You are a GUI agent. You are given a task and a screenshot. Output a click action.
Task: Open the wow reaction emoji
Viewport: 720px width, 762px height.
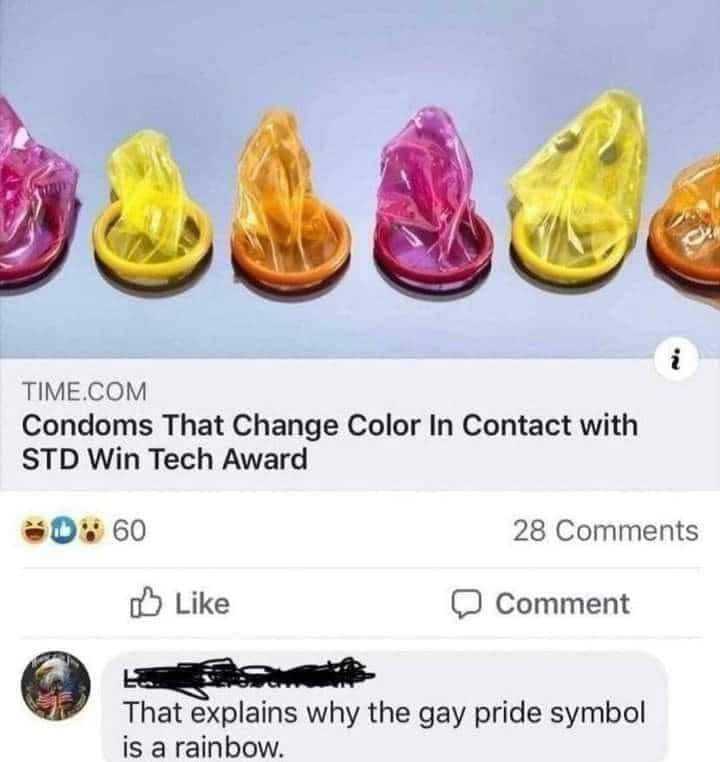tap(91, 530)
